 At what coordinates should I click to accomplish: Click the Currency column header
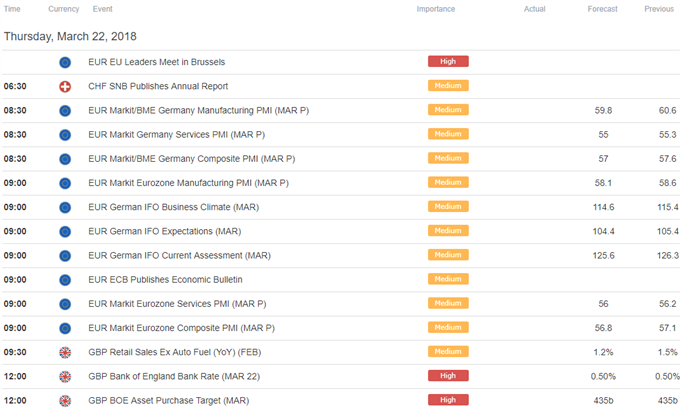(x=64, y=9)
